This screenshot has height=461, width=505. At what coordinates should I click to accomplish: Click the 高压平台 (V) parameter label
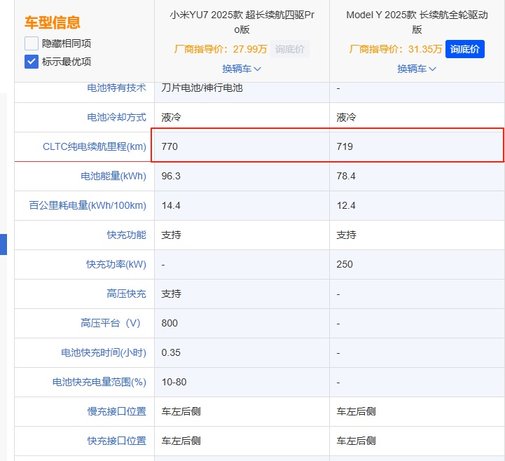pos(110,323)
